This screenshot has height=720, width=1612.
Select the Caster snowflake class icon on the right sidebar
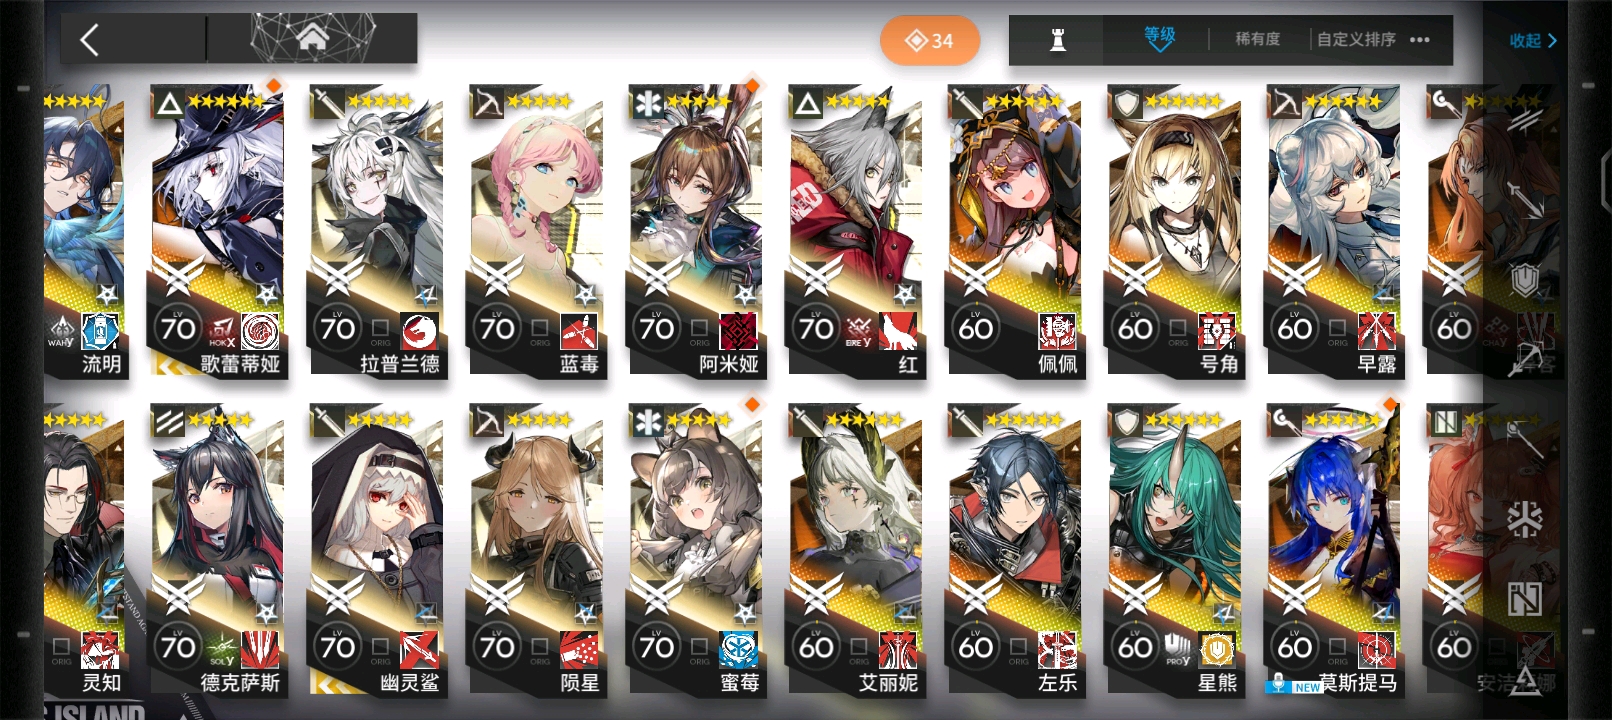[x=1525, y=520]
